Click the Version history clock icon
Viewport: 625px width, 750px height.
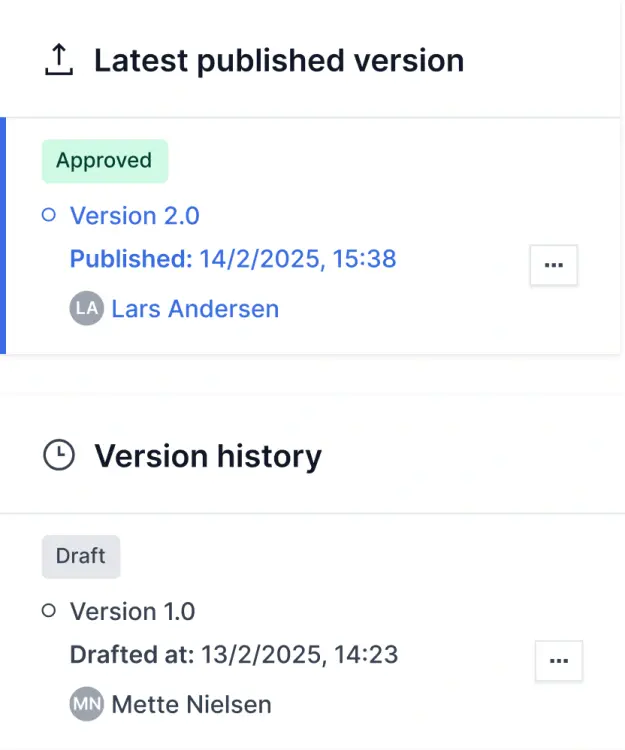(x=60, y=456)
